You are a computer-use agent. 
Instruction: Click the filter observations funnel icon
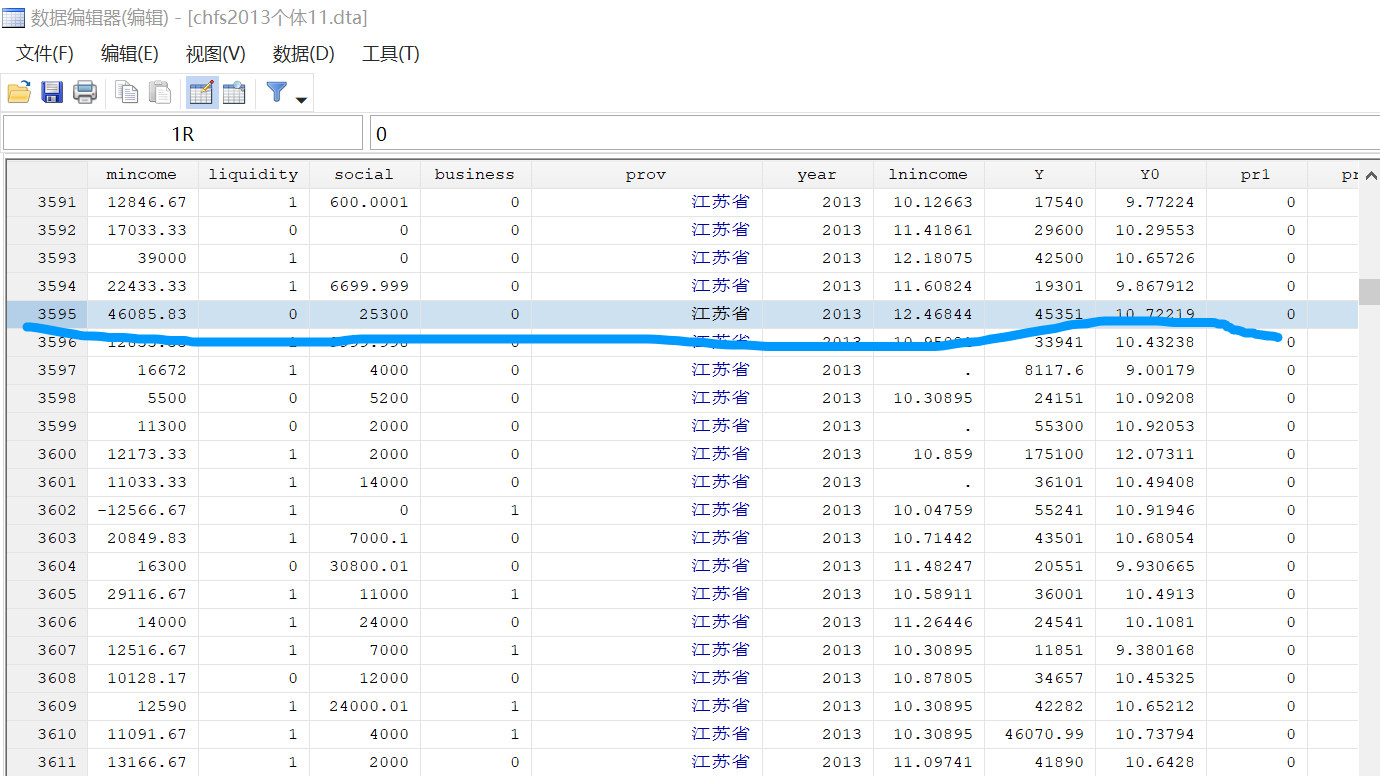pos(277,93)
